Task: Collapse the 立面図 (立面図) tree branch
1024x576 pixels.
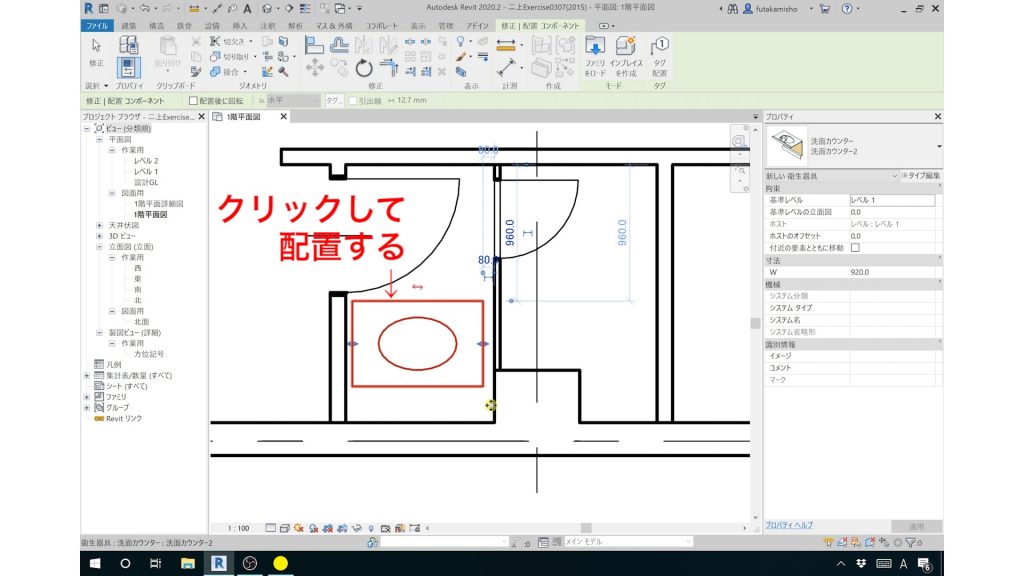Action: pos(99,246)
